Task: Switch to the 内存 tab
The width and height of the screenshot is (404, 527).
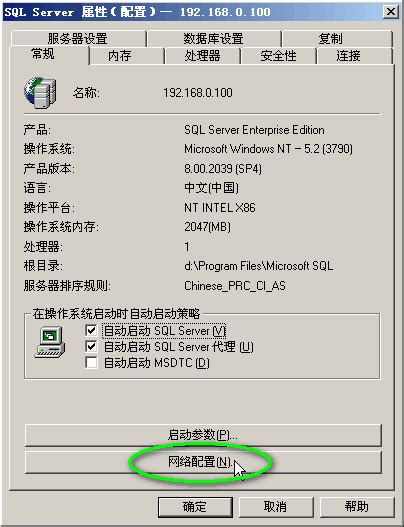Action: pyautogui.click(x=126, y=56)
